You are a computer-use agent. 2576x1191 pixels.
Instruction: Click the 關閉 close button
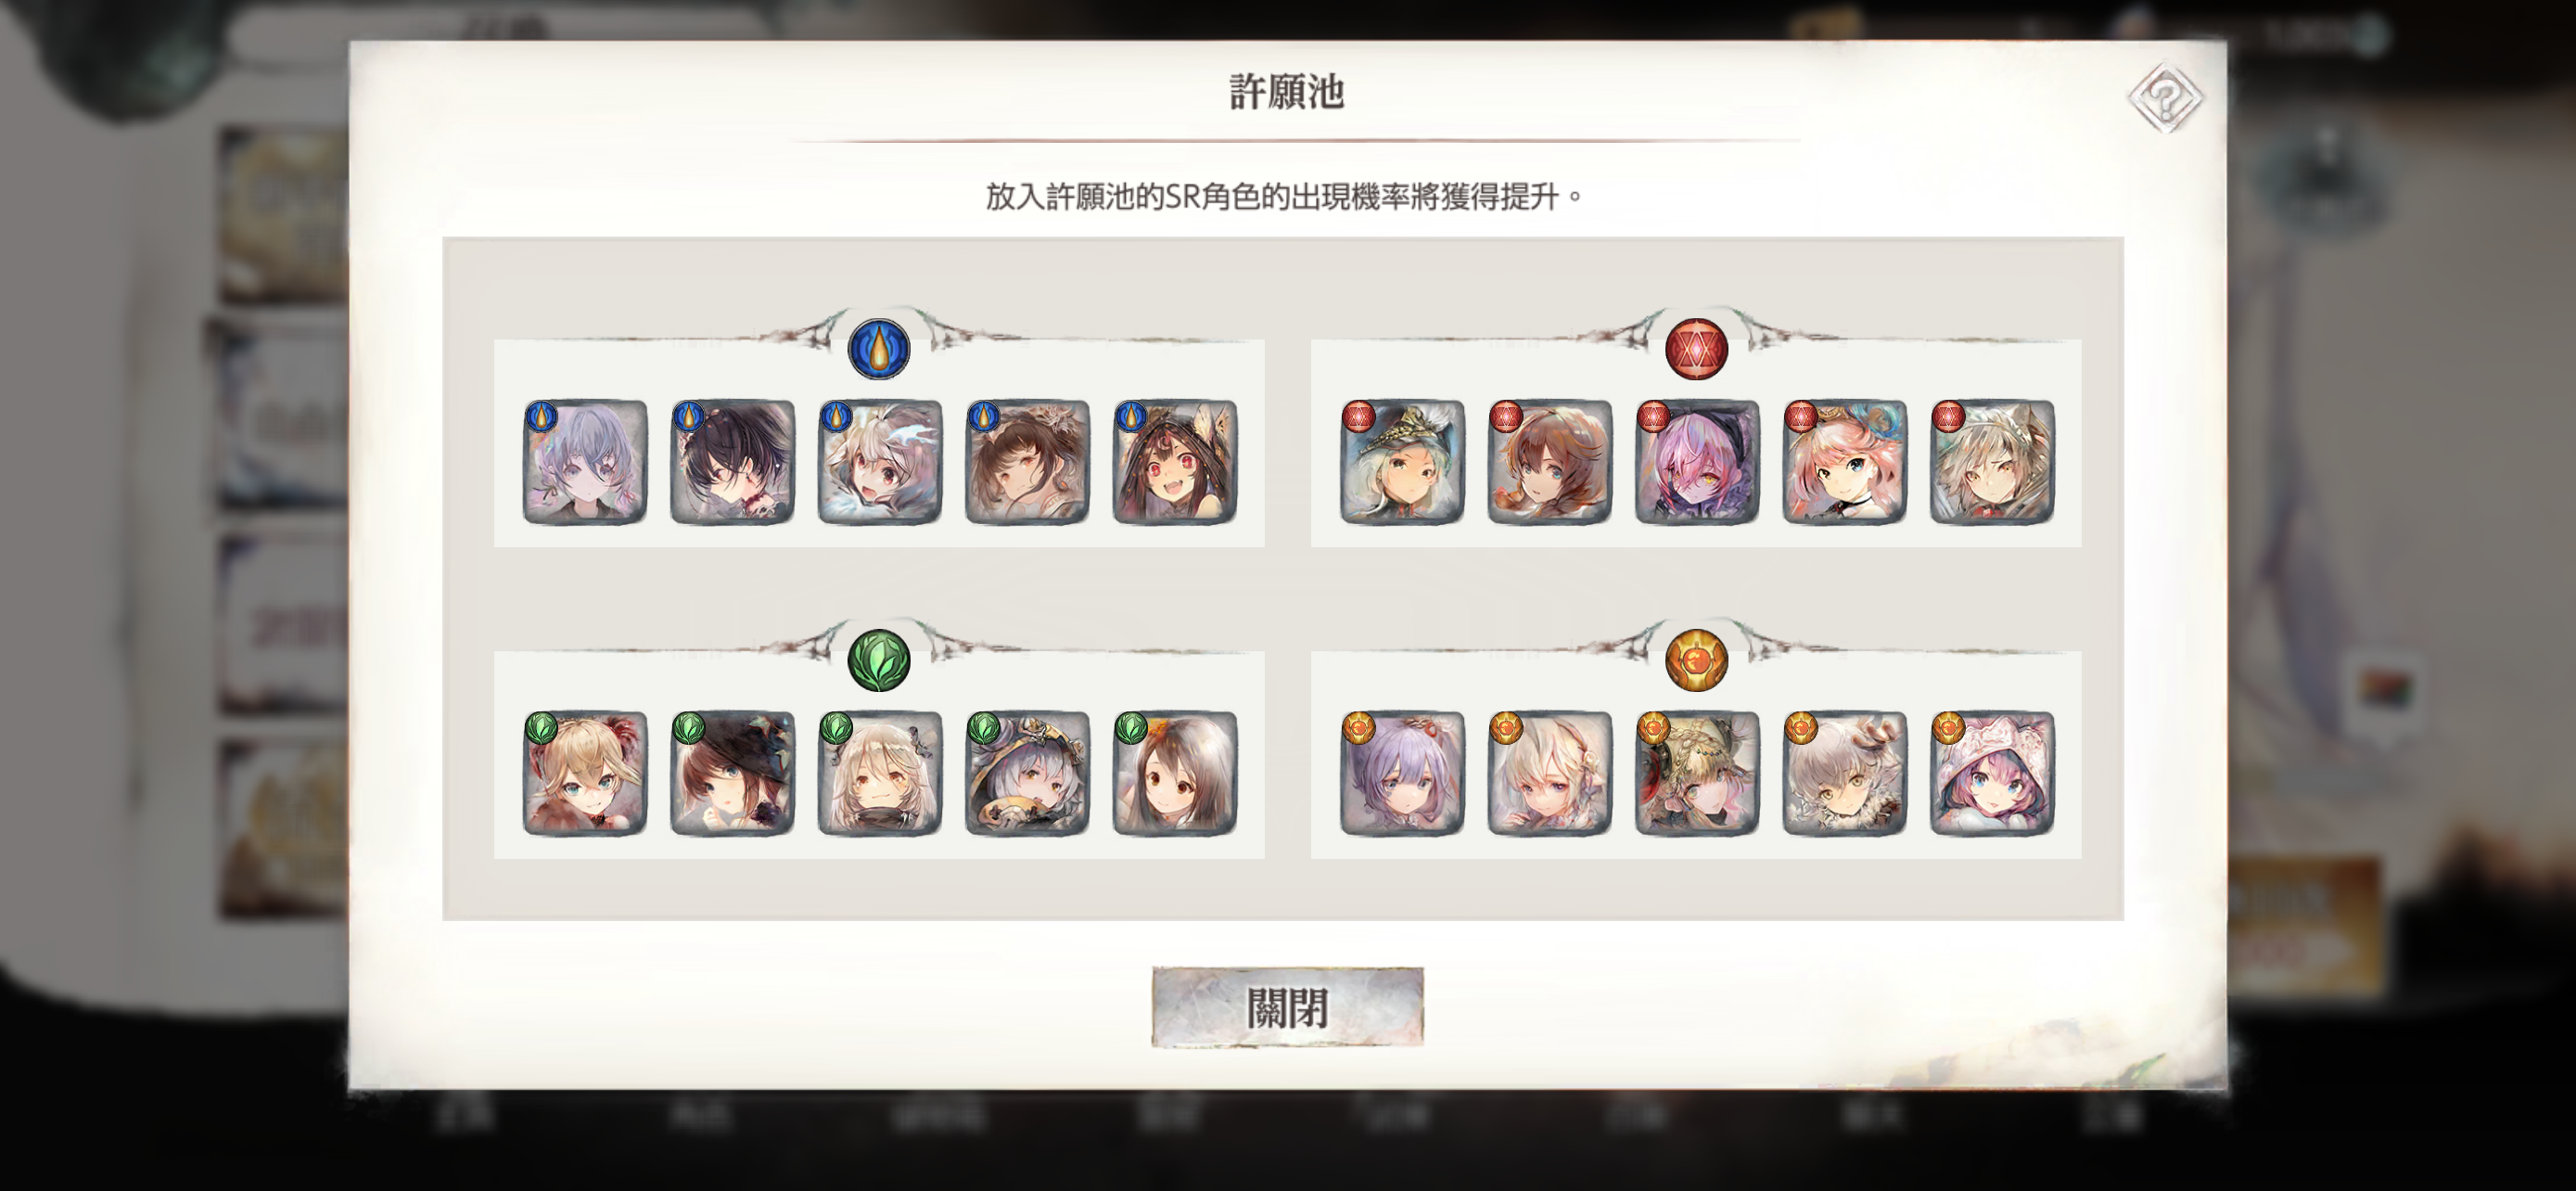(x=1287, y=1007)
